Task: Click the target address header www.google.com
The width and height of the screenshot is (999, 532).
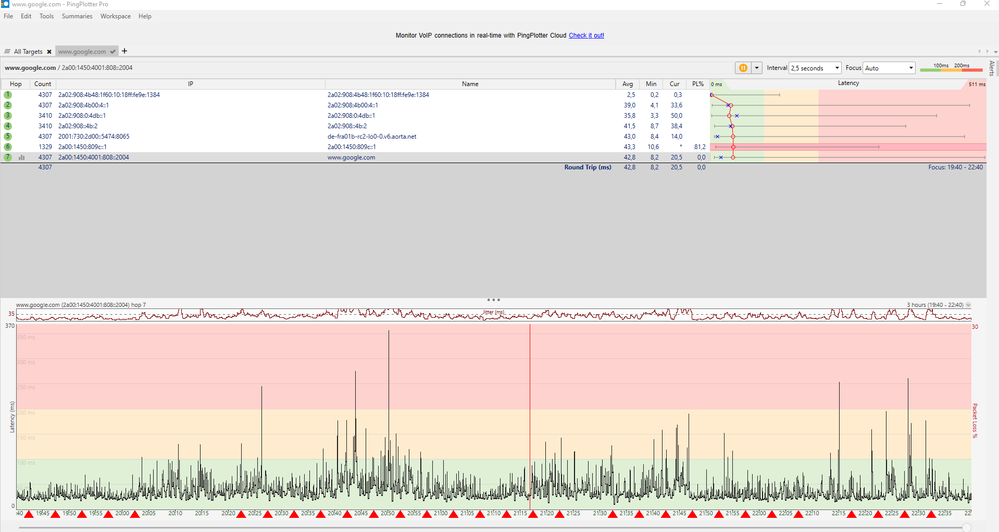Action: point(31,68)
